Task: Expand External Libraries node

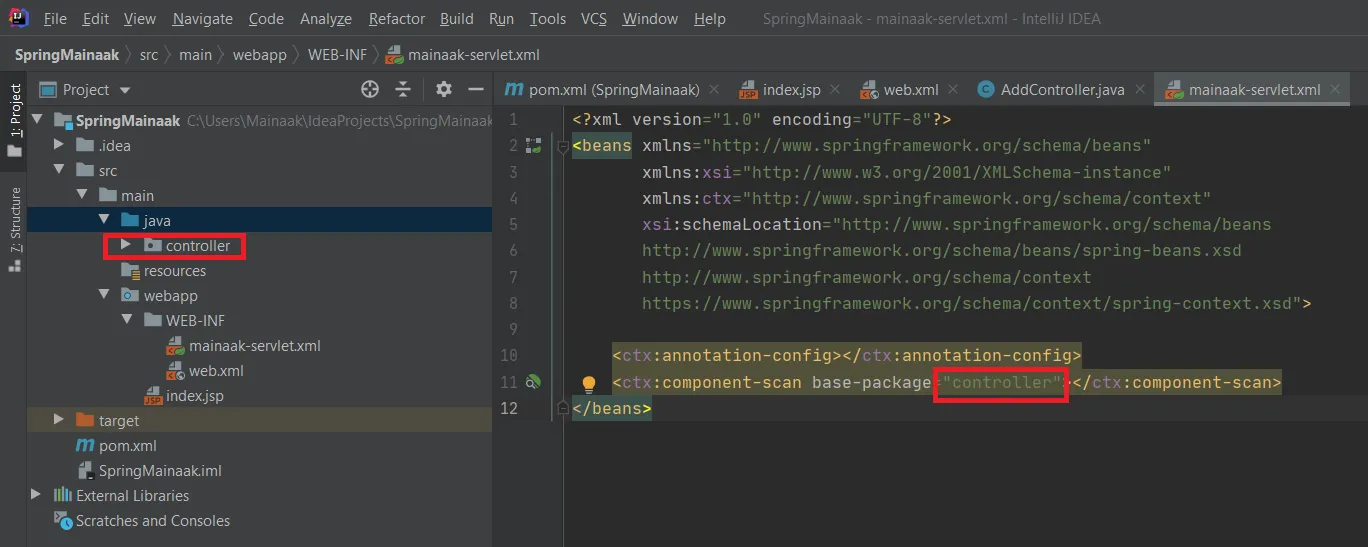Action: click(x=37, y=495)
